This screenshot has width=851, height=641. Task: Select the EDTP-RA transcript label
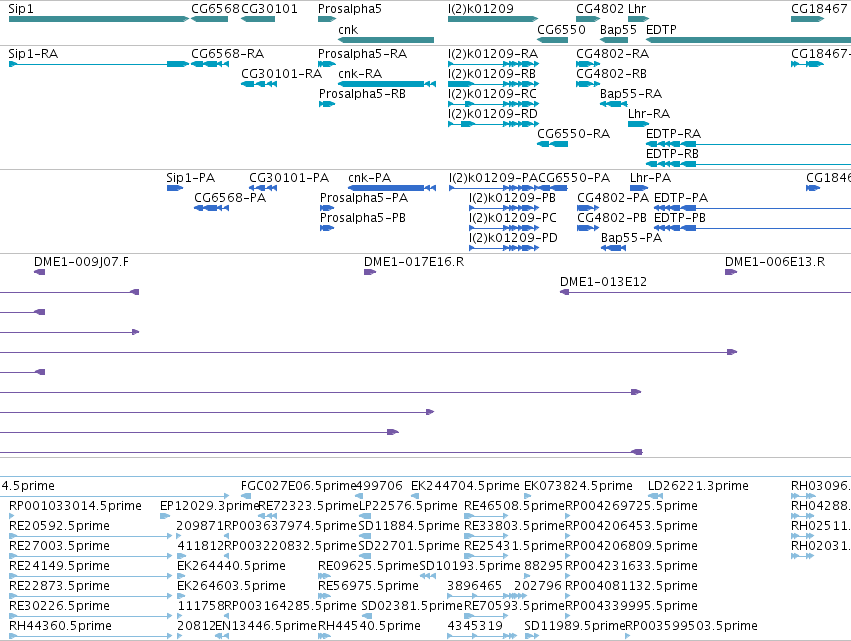674,134
